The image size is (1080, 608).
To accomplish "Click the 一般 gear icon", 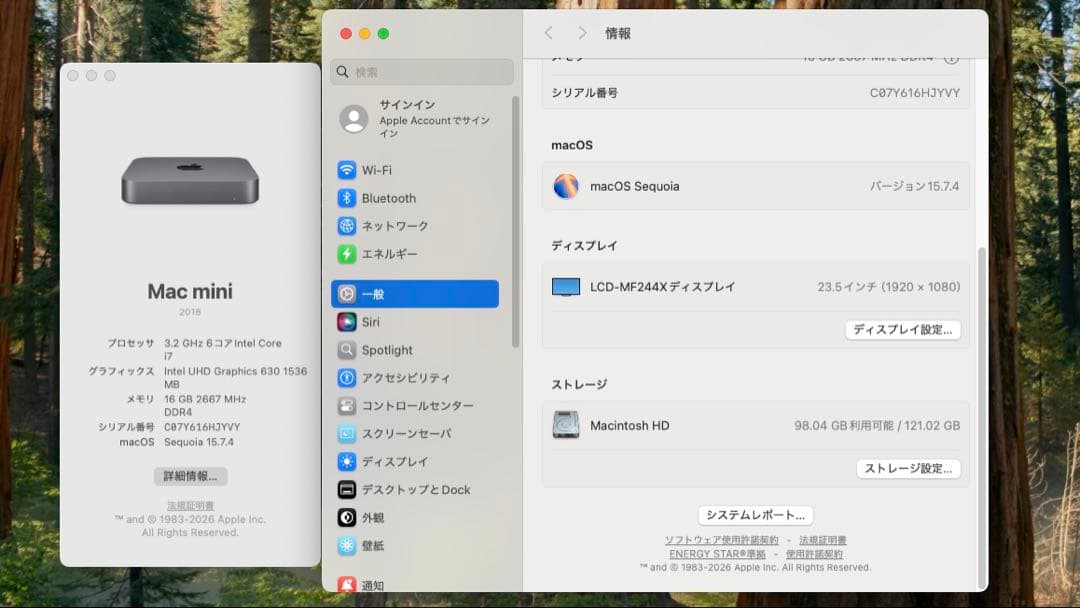I will click(346, 294).
